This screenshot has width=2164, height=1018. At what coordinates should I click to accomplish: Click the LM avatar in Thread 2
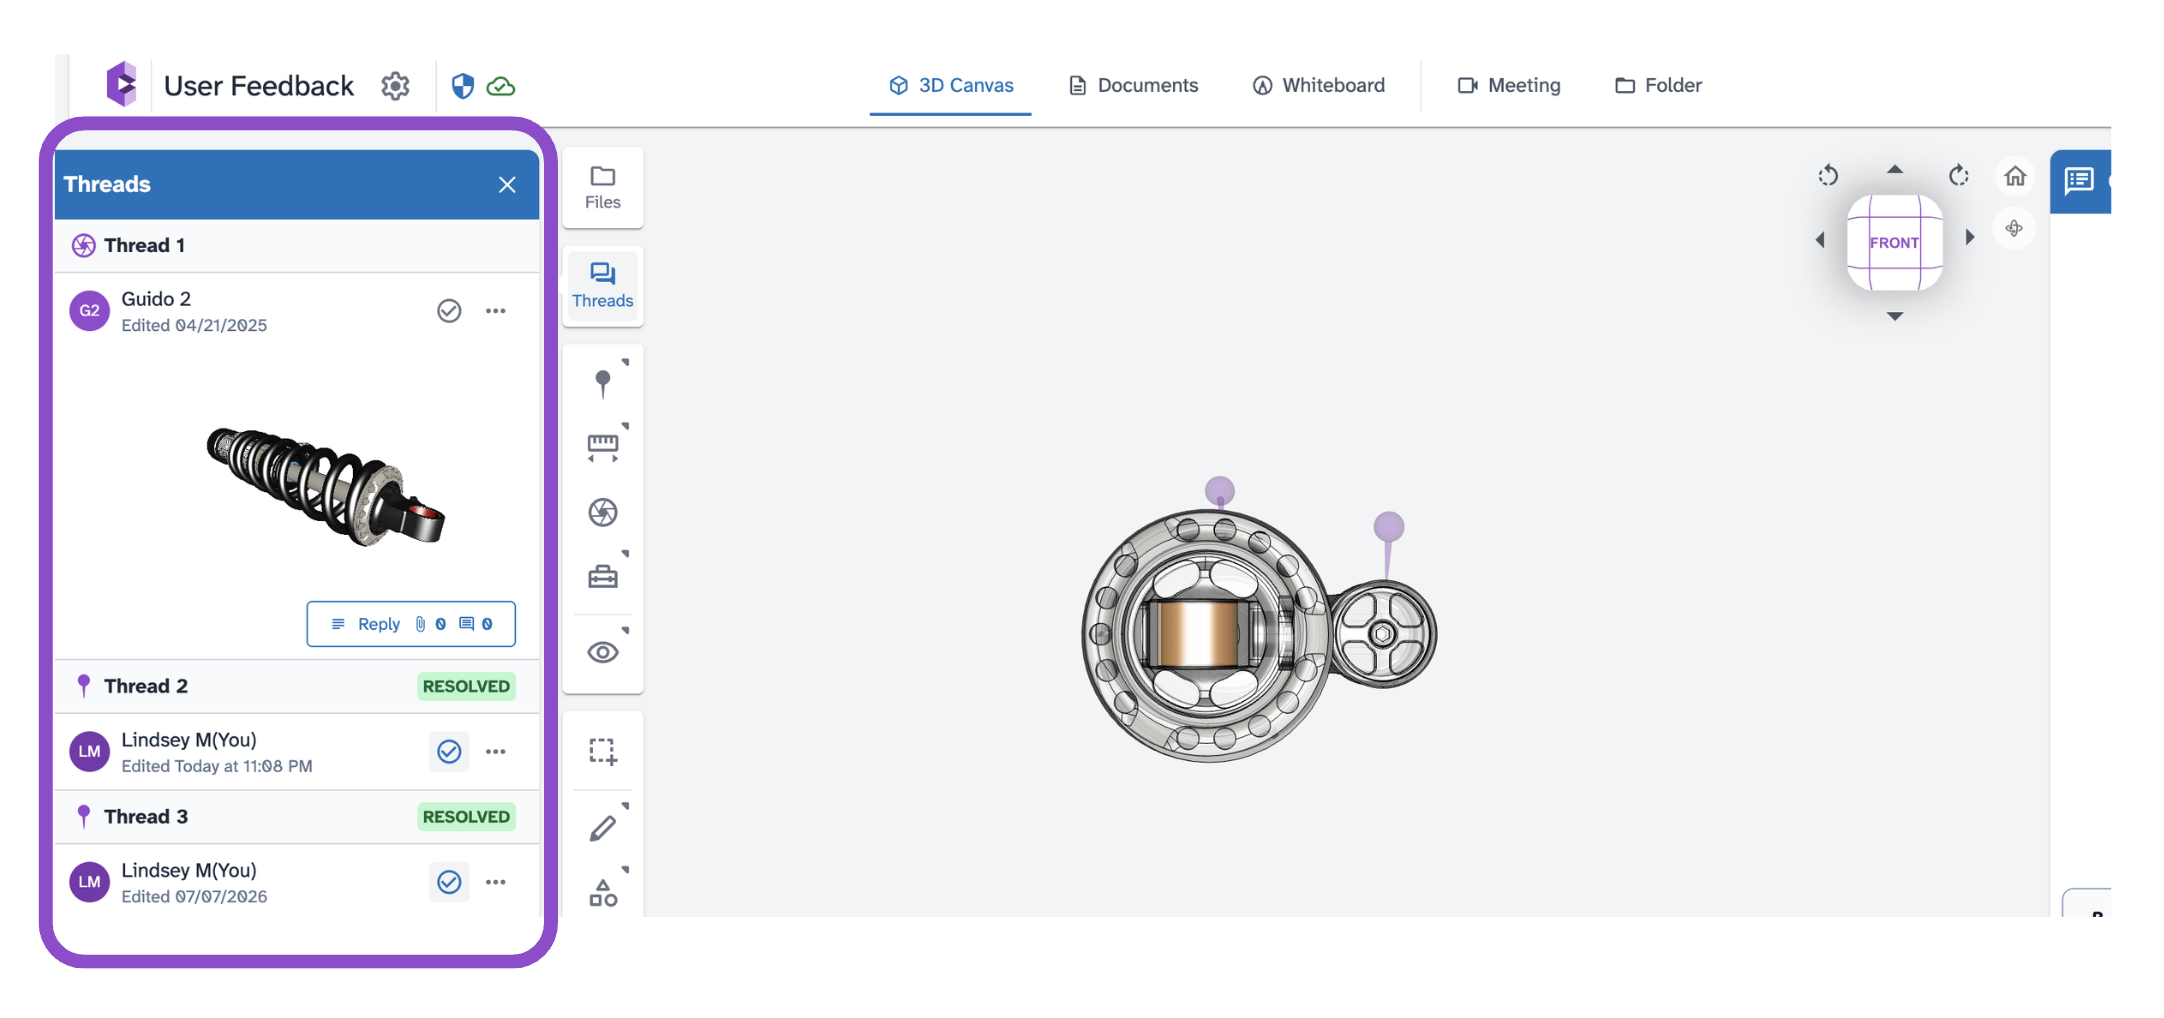pyautogui.click(x=89, y=751)
